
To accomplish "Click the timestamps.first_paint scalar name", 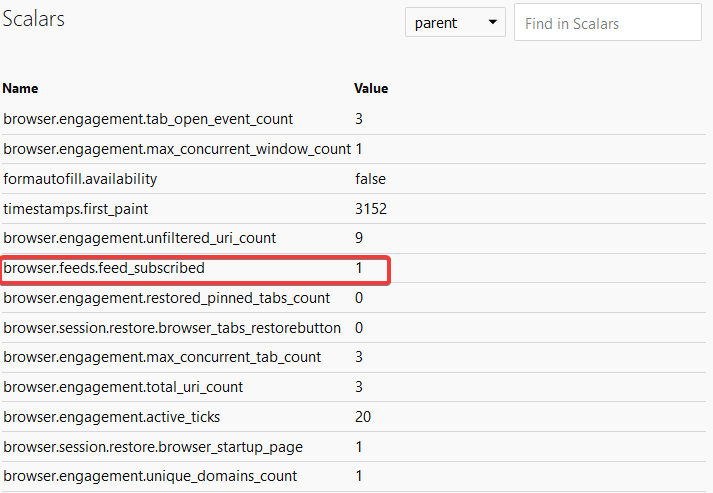I will click(x=75, y=209).
